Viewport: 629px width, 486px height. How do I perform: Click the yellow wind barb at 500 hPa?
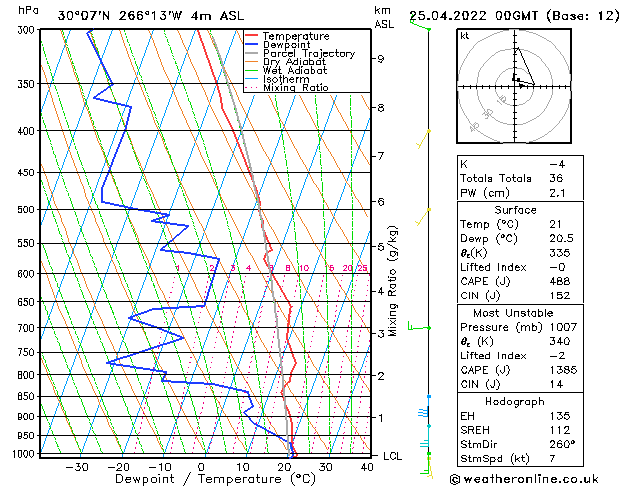click(422, 217)
